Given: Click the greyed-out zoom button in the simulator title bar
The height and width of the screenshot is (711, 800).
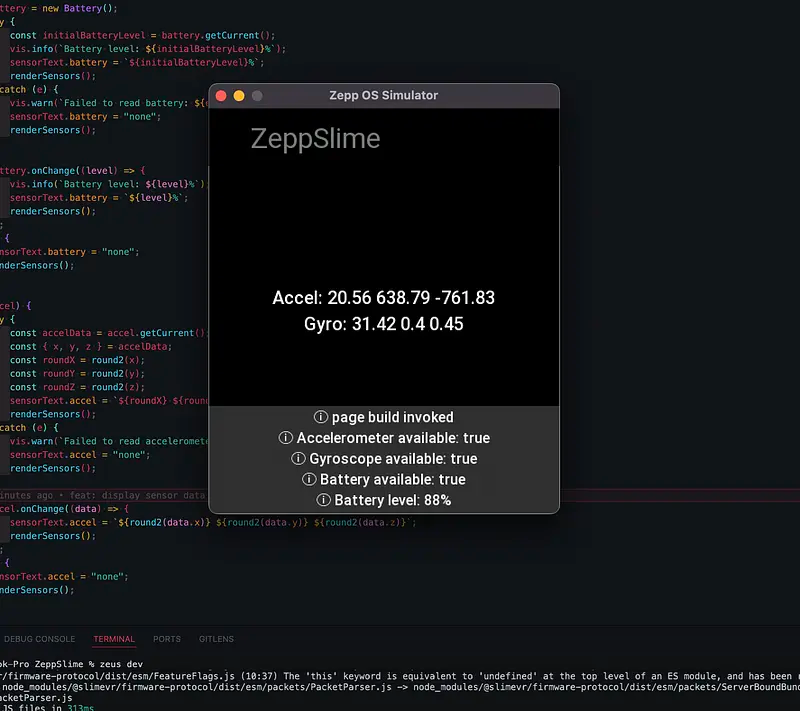Looking at the screenshot, I should click(257, 96).
